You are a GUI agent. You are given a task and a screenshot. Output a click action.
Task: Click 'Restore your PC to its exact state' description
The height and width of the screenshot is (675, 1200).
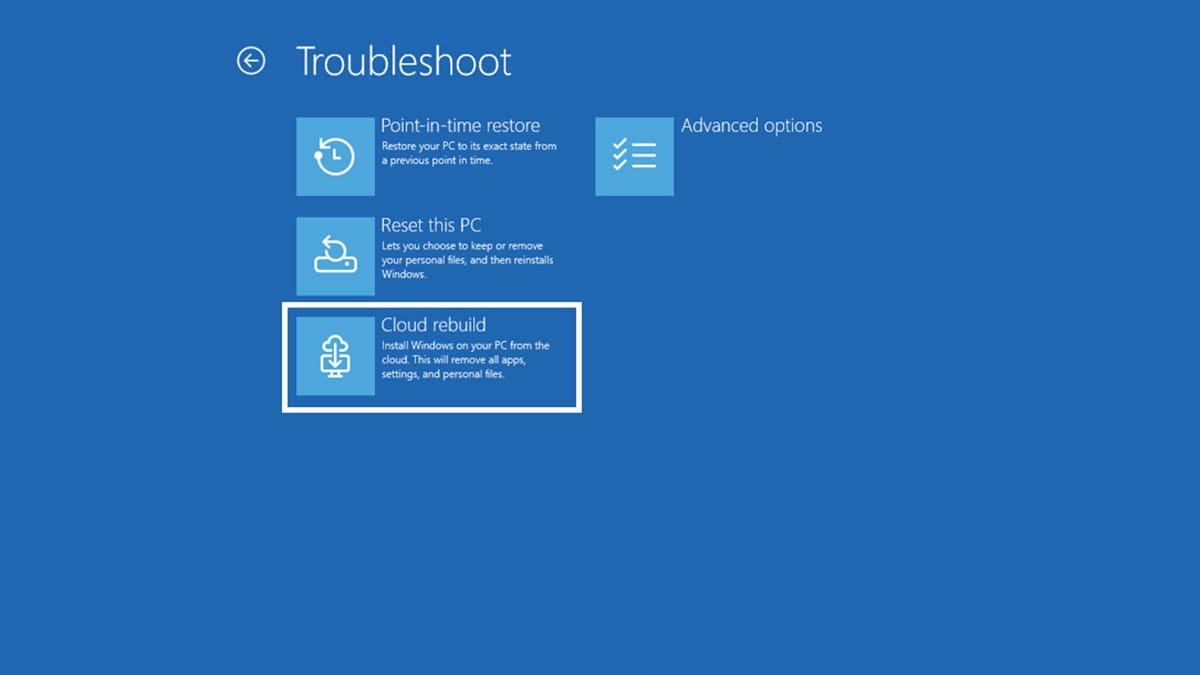pos(469,153)
